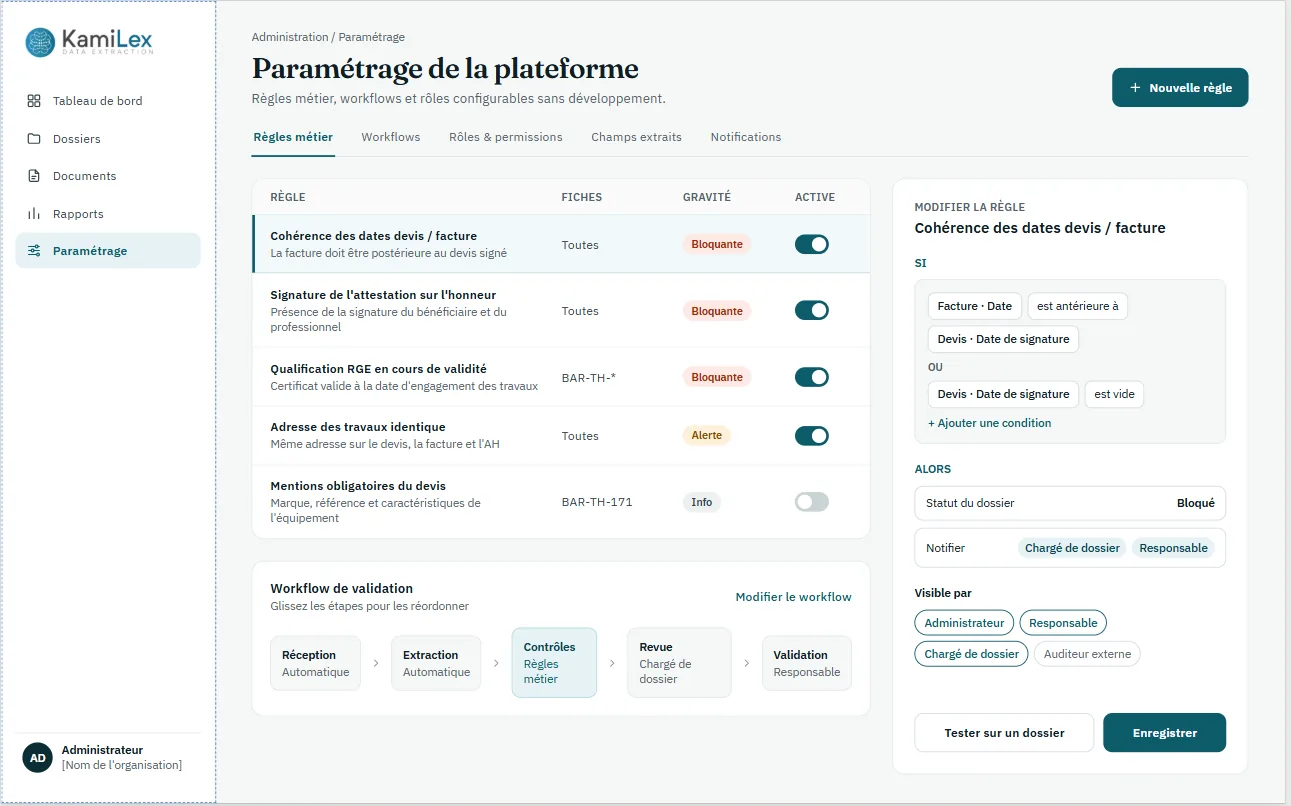Screen dimensions: 1291x806
Task: Click the Rapports bar chart icon
Action: tap(34, 214)
